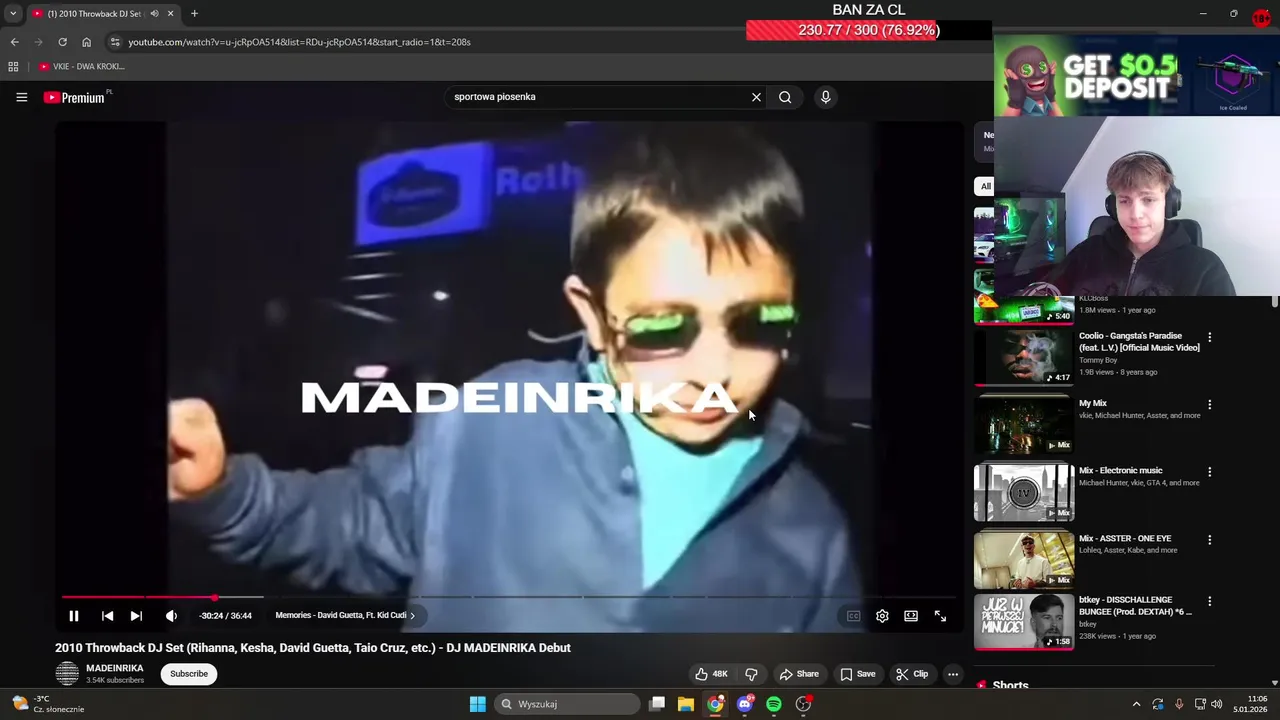Open options for 'Mix - ASSTER - ONE EYE'
This screenshot has height=720, width=1280.
coord(1209,540)
